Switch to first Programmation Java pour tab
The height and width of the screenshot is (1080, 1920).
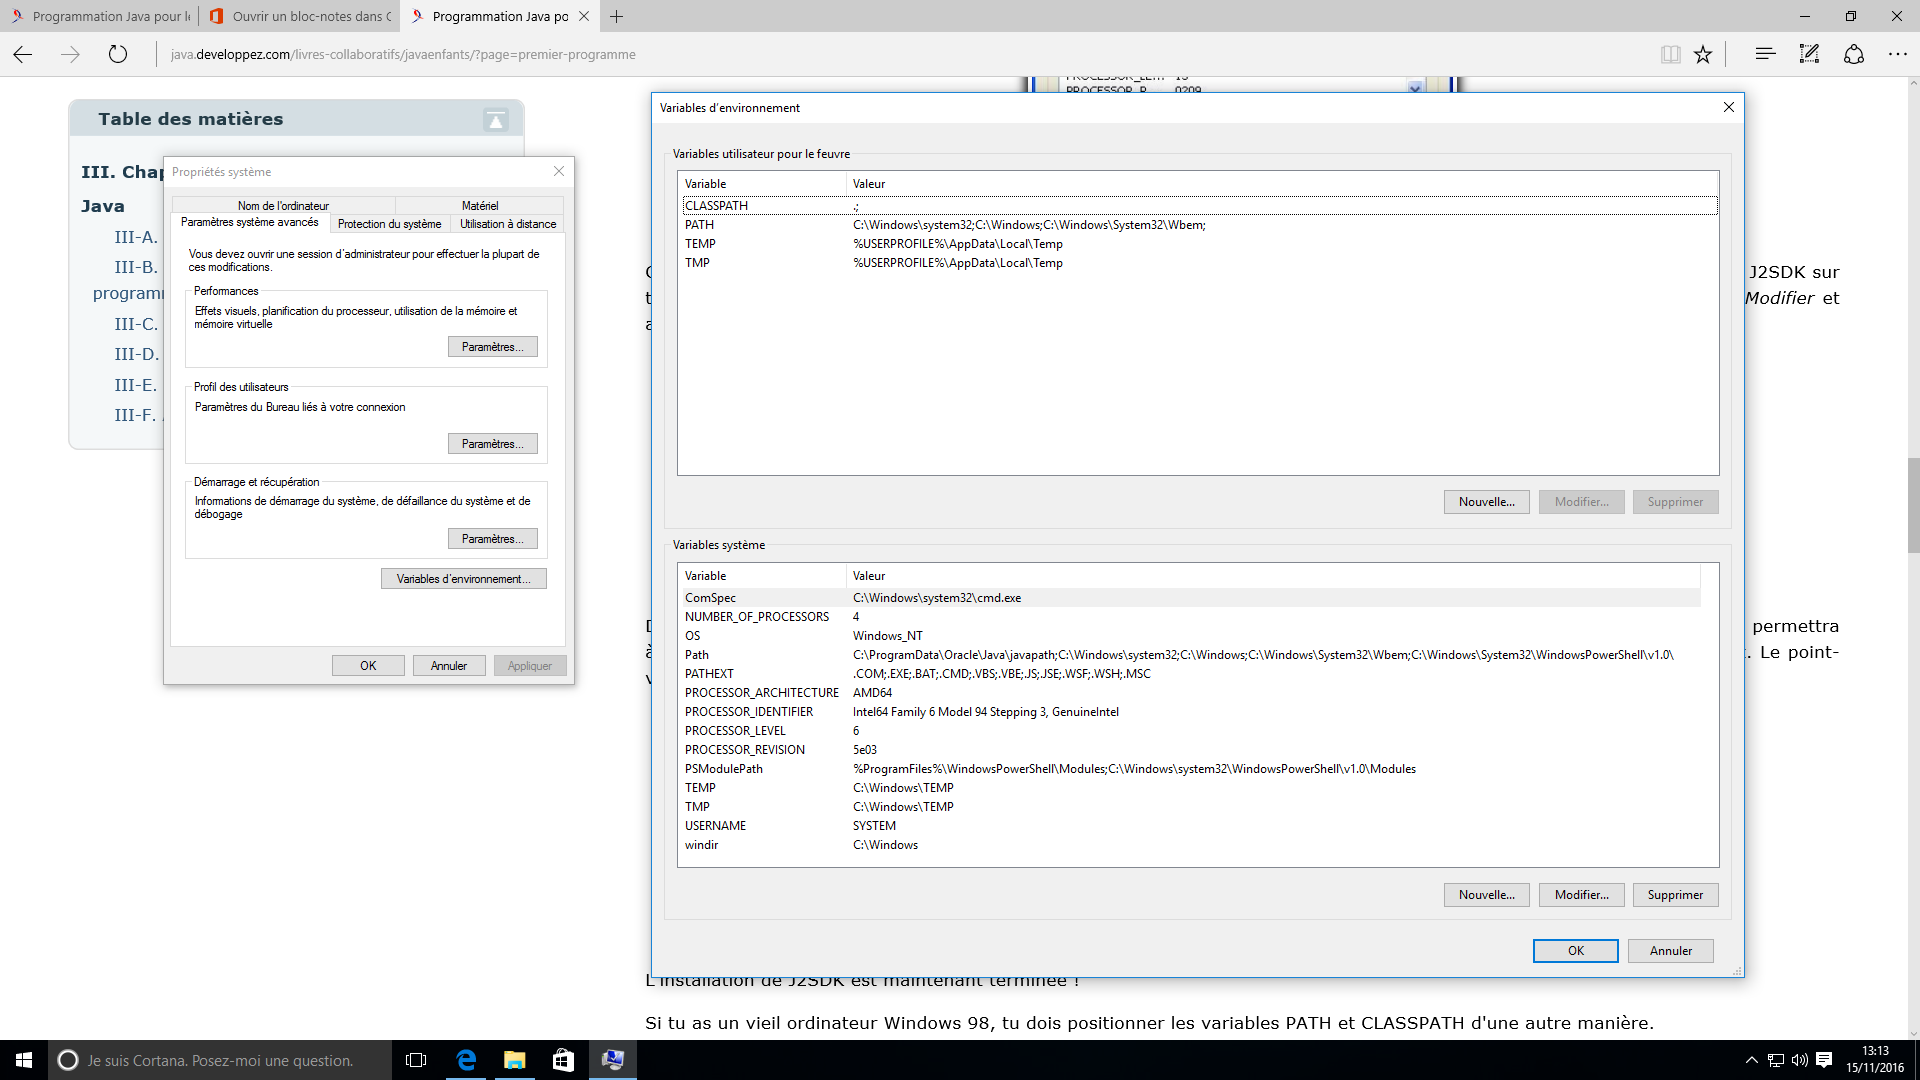(100, 16)
